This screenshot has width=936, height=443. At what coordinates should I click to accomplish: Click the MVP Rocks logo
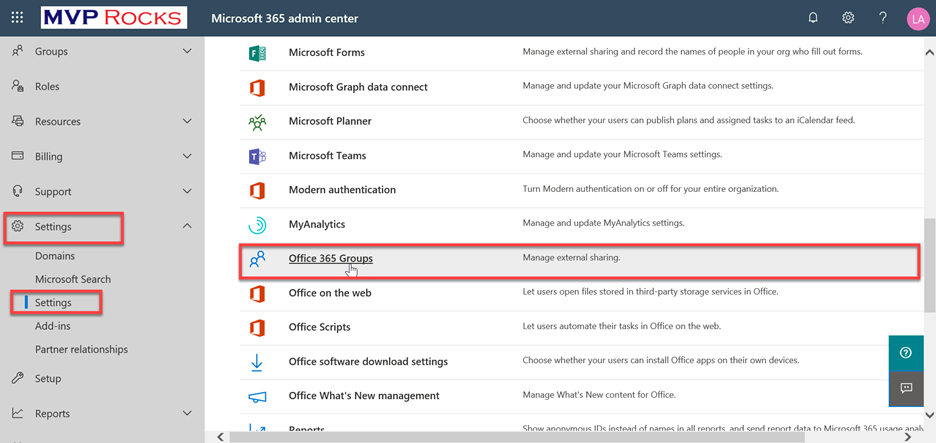pos(113,18)
